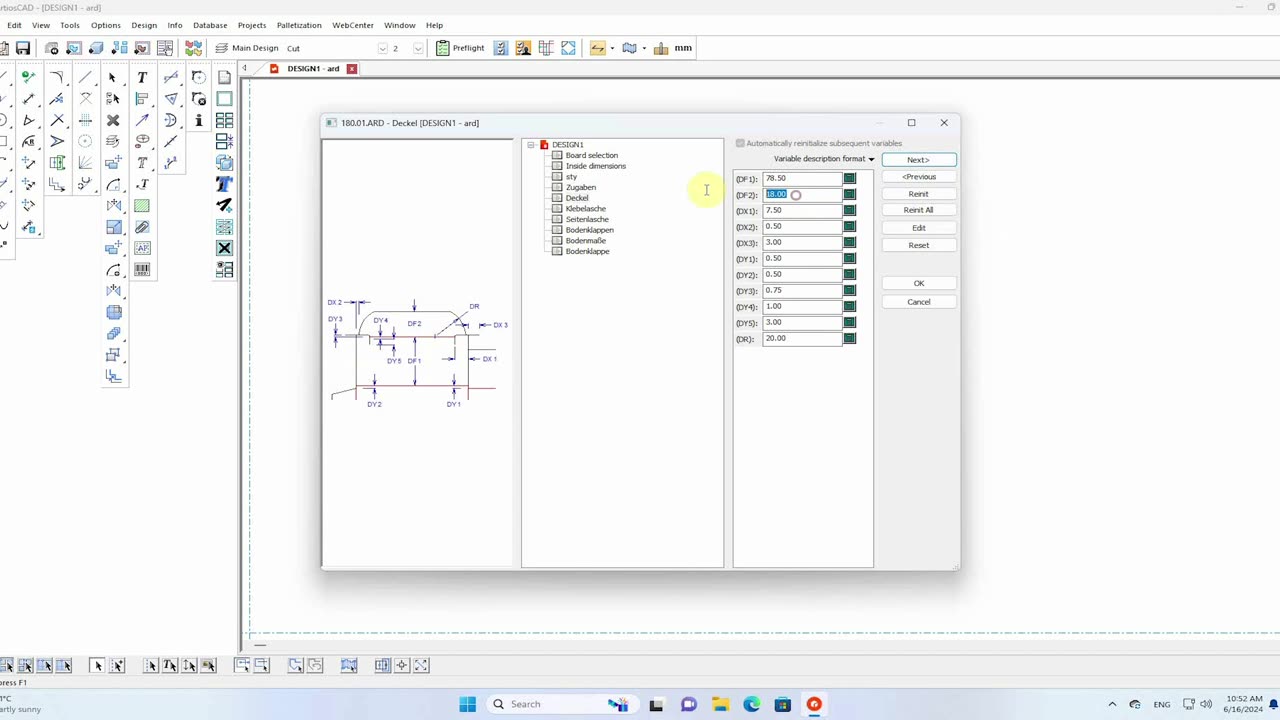Click the icon button beside the DY5 field

[x=850, y=322]
